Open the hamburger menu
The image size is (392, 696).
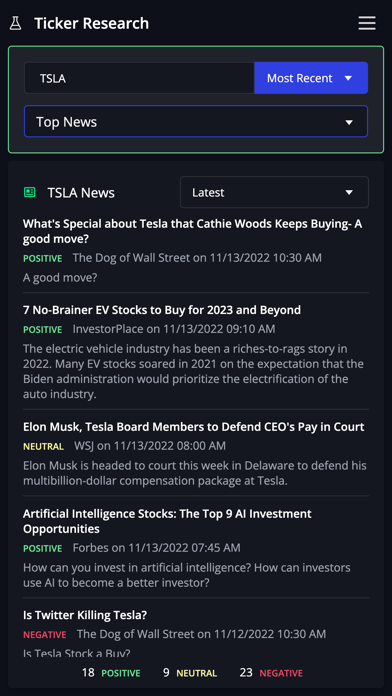pos(367,23)
